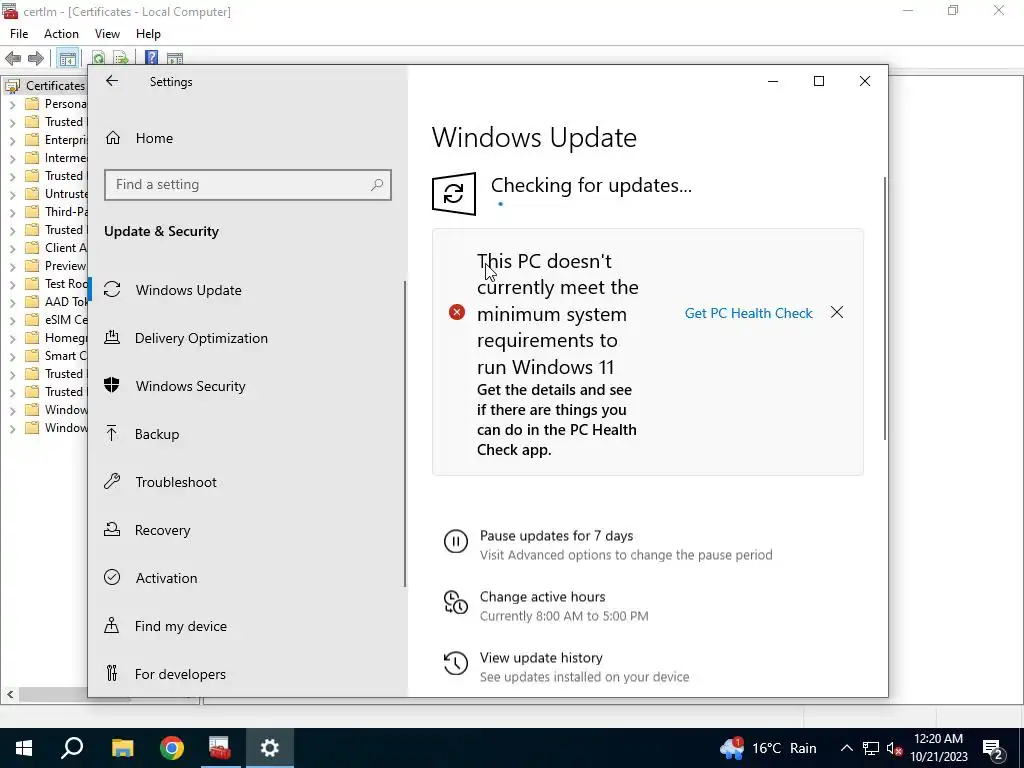Open Get PC Health Check link
Screen dimensions: 1024x768
point(748,313)
